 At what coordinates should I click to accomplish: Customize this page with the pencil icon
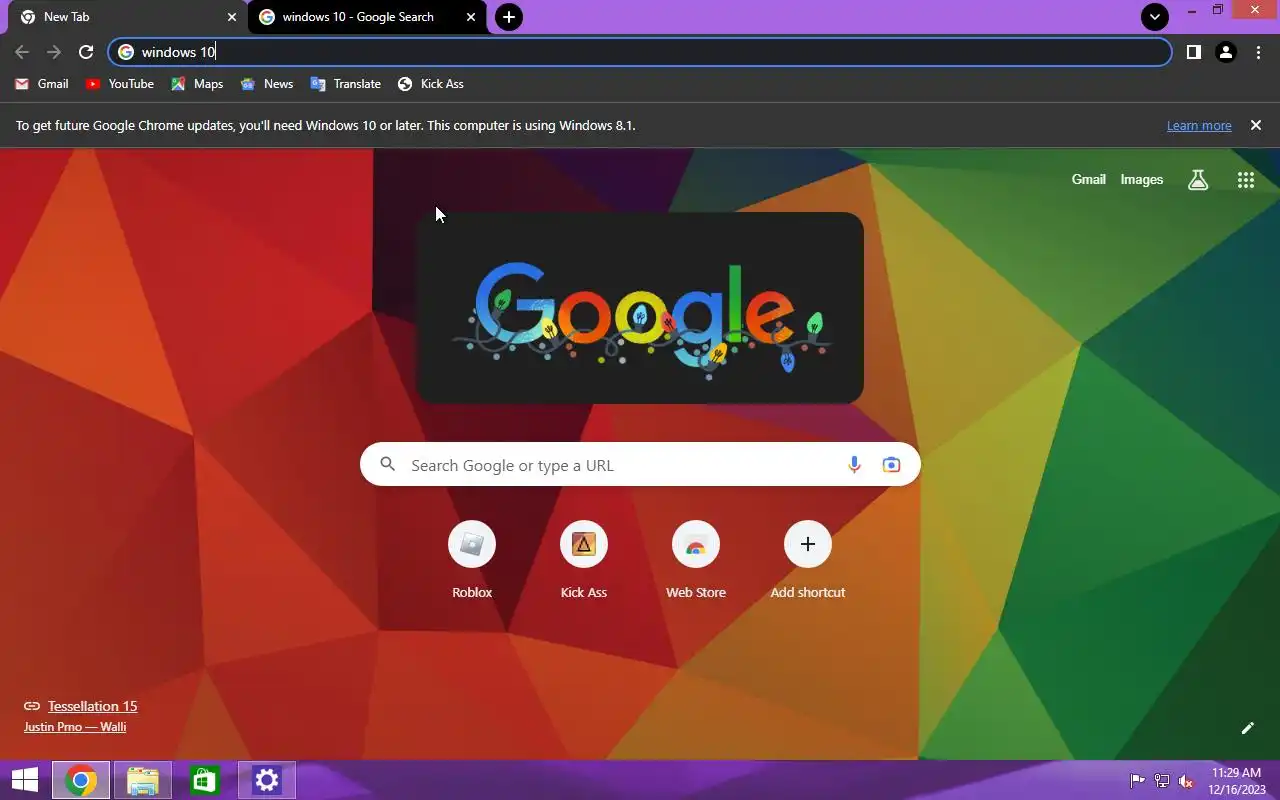coord(1247,728)
